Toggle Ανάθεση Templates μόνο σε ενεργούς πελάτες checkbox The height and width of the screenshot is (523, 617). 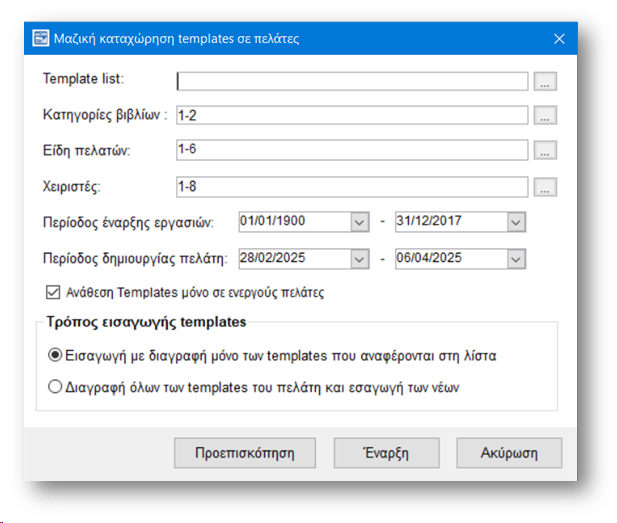(x=54, y=293)
